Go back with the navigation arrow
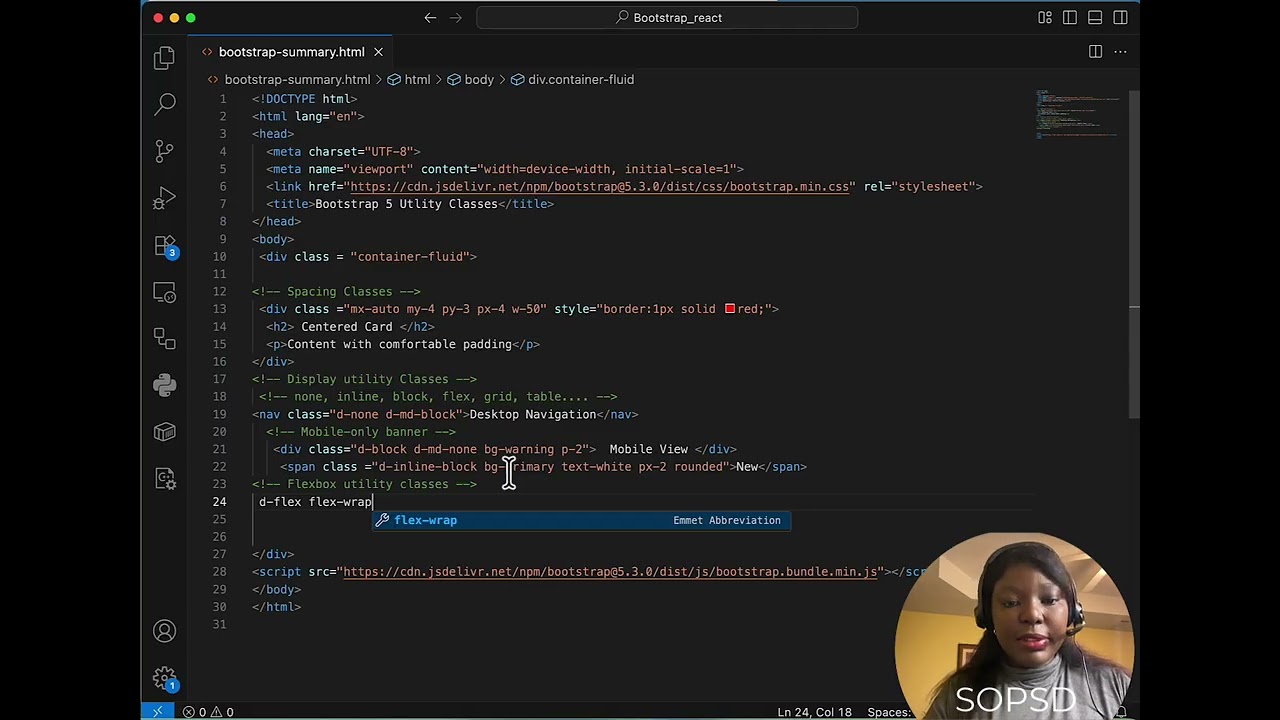 tap(430, 17)
